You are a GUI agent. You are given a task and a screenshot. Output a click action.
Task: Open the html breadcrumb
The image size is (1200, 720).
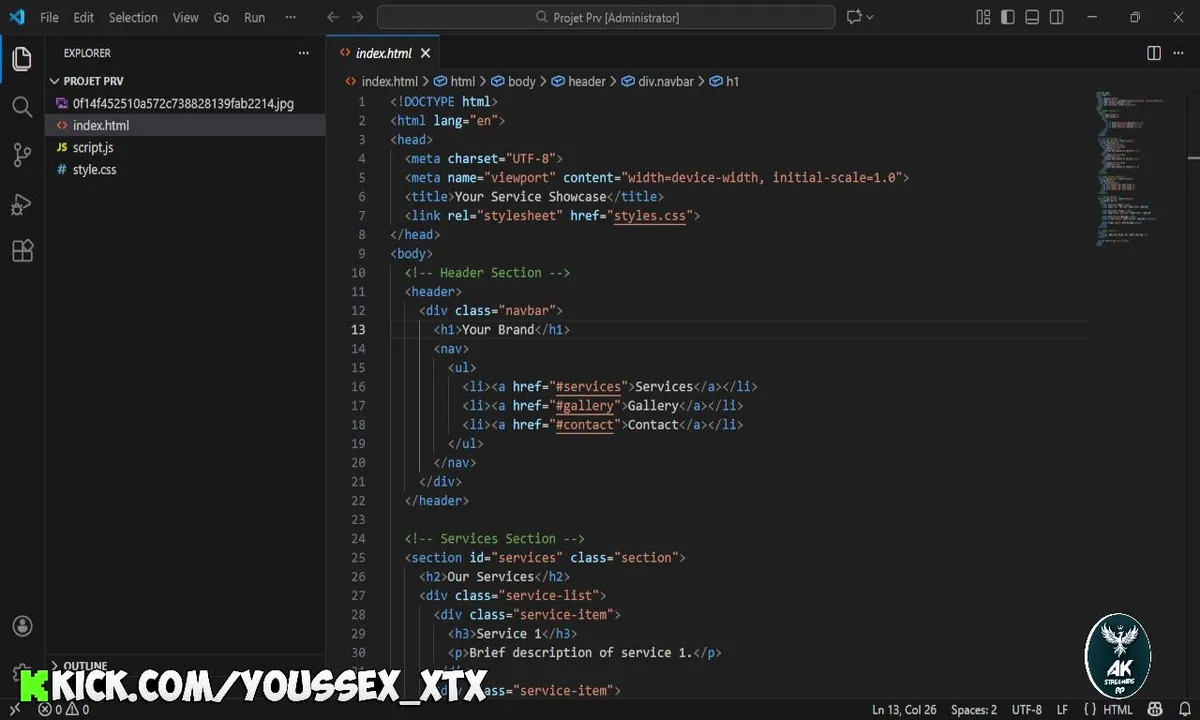[x=455, y=81]
